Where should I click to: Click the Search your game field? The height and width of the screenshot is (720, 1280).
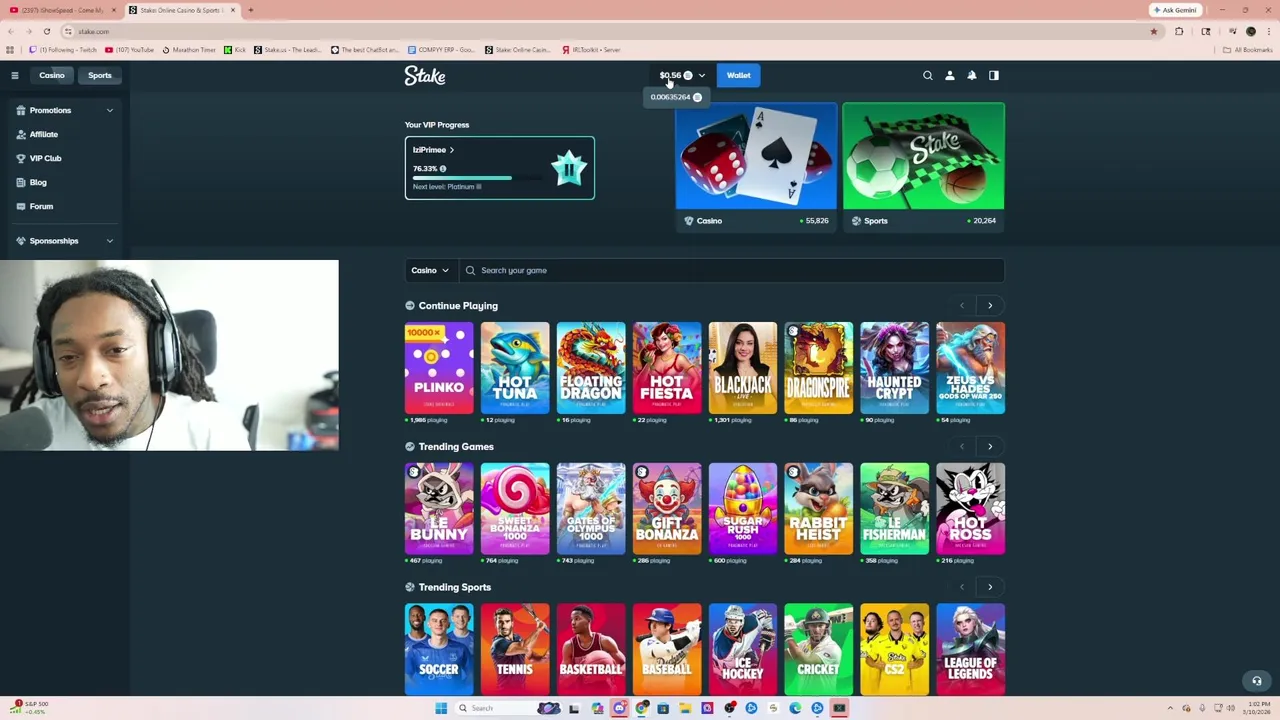click(x=731, y=270)
